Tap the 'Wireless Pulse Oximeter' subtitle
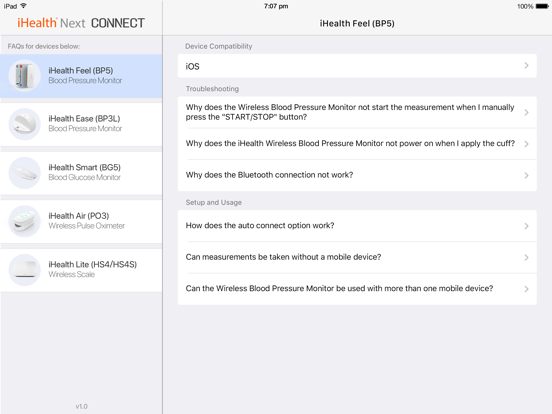The height and width of the screenshot is (414, 552). click(x=87, y=226)
